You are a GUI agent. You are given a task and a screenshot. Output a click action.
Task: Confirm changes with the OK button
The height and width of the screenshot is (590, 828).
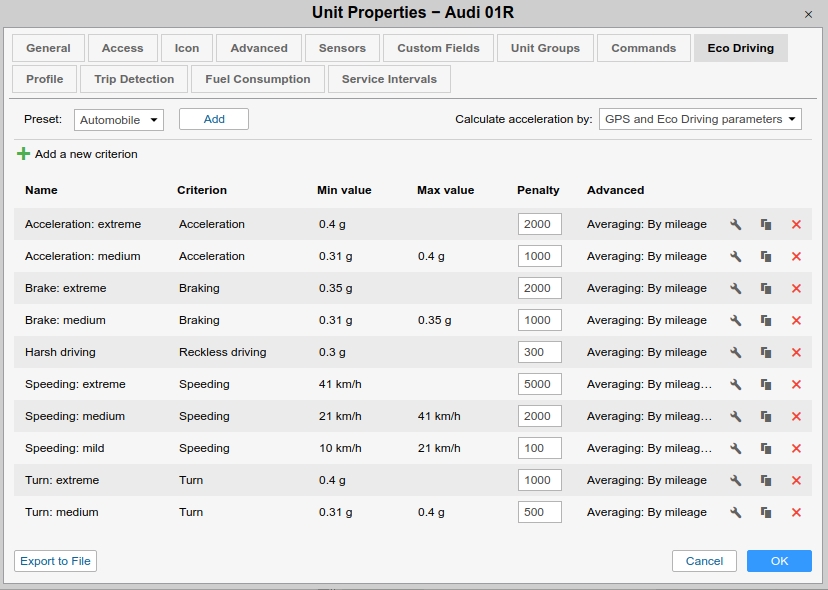779,561
